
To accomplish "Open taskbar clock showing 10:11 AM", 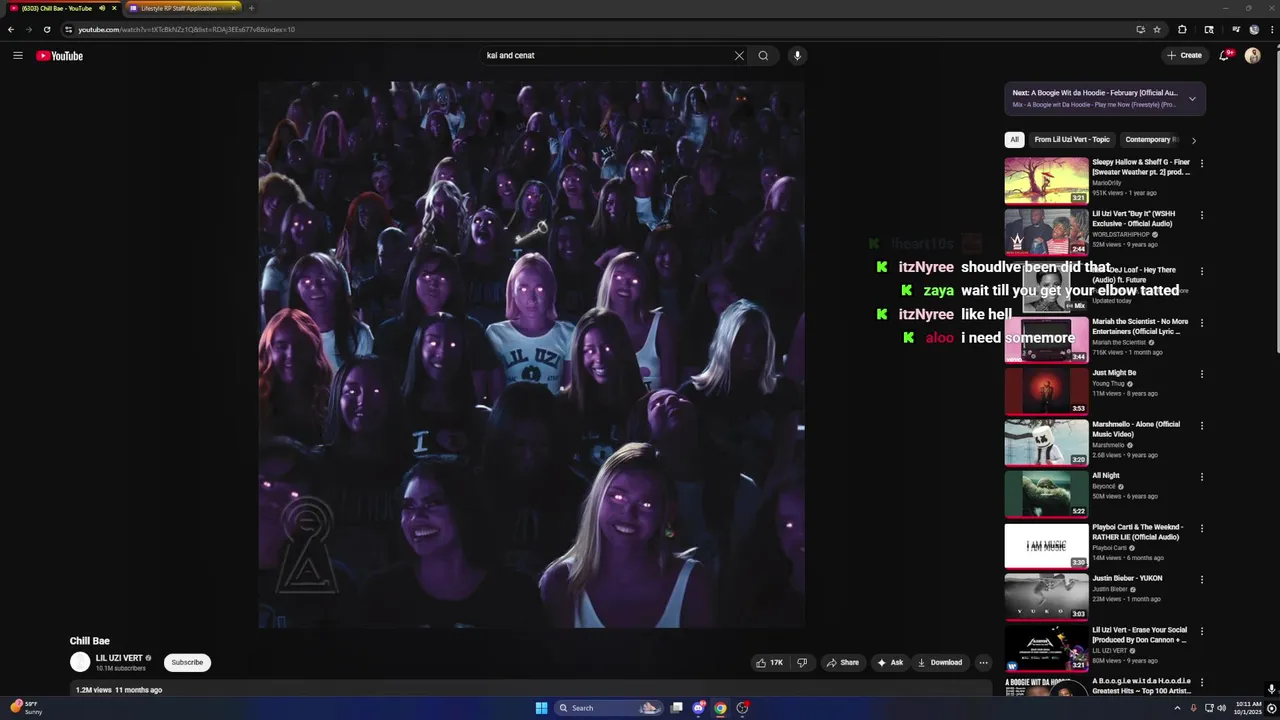I will [x=1248, y=708].
